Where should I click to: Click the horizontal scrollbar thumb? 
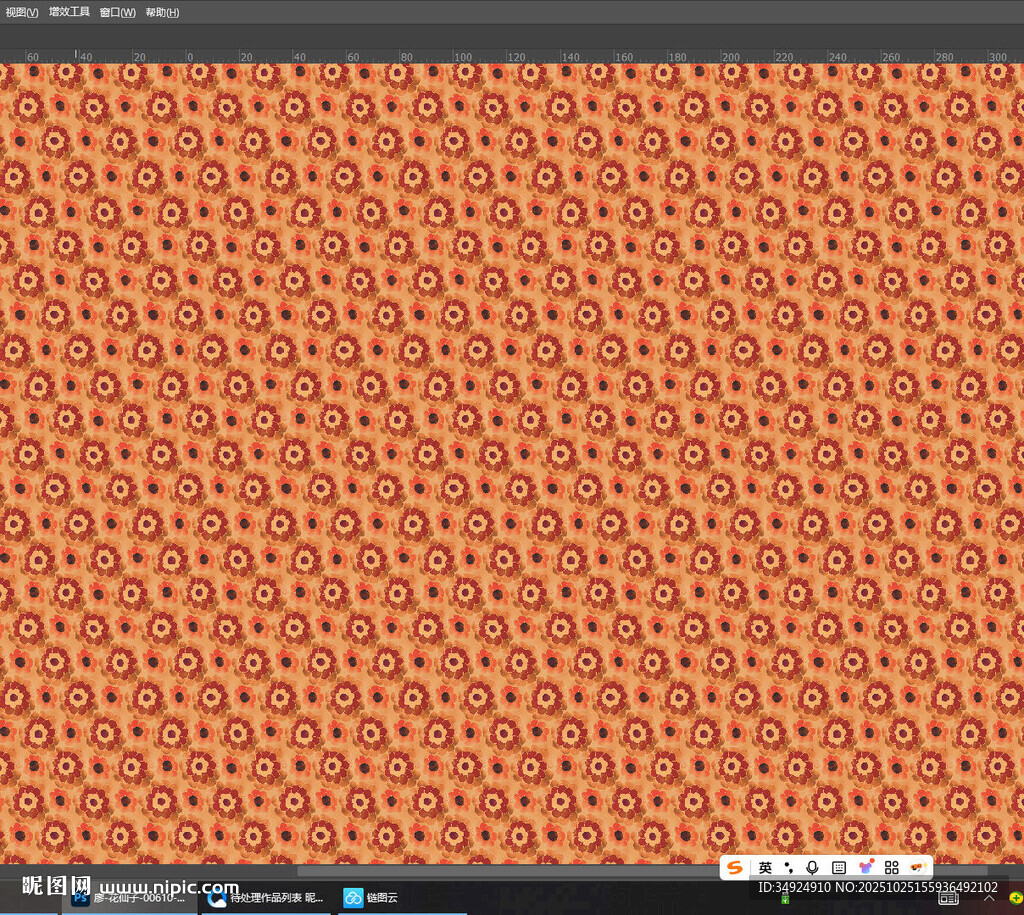coord(641,871)
